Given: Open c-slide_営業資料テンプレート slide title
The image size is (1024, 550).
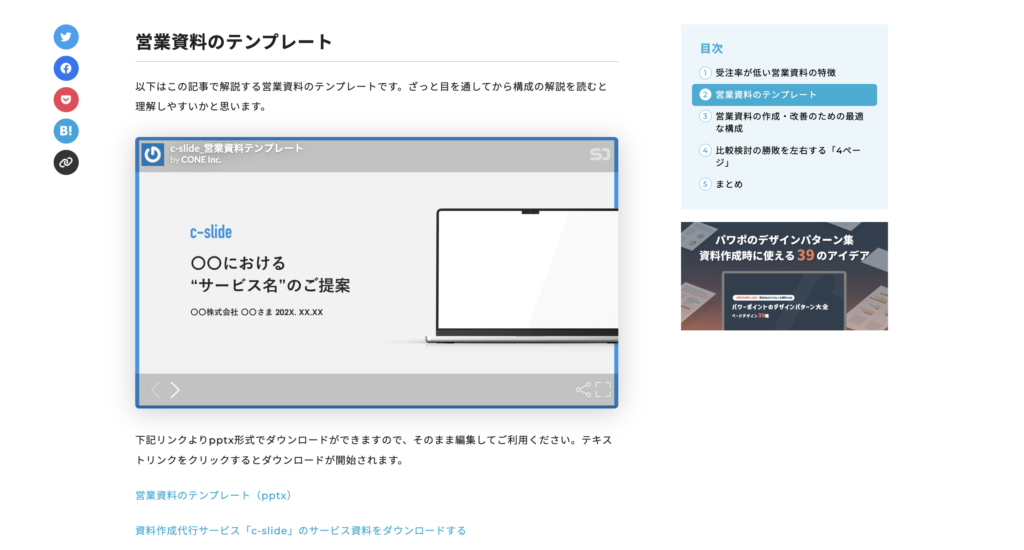Looking at the screenshot, I should [236, 148].
